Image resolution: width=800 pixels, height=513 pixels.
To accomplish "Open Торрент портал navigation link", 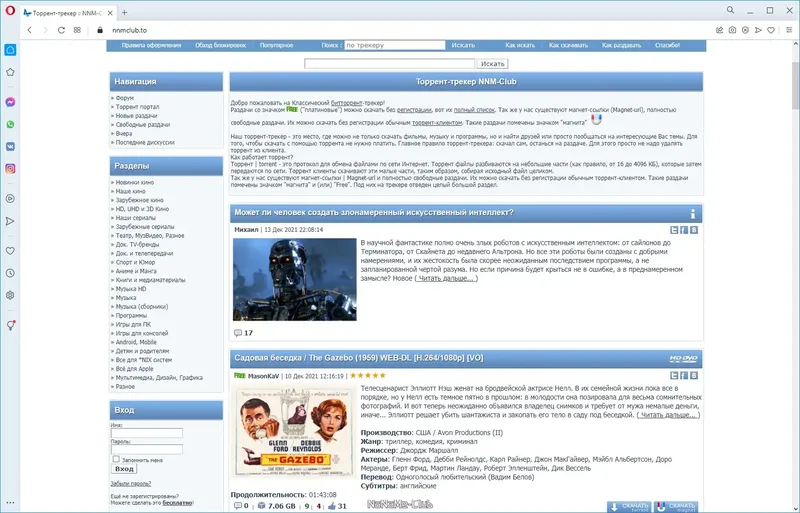I will click(x=137, y=107).
